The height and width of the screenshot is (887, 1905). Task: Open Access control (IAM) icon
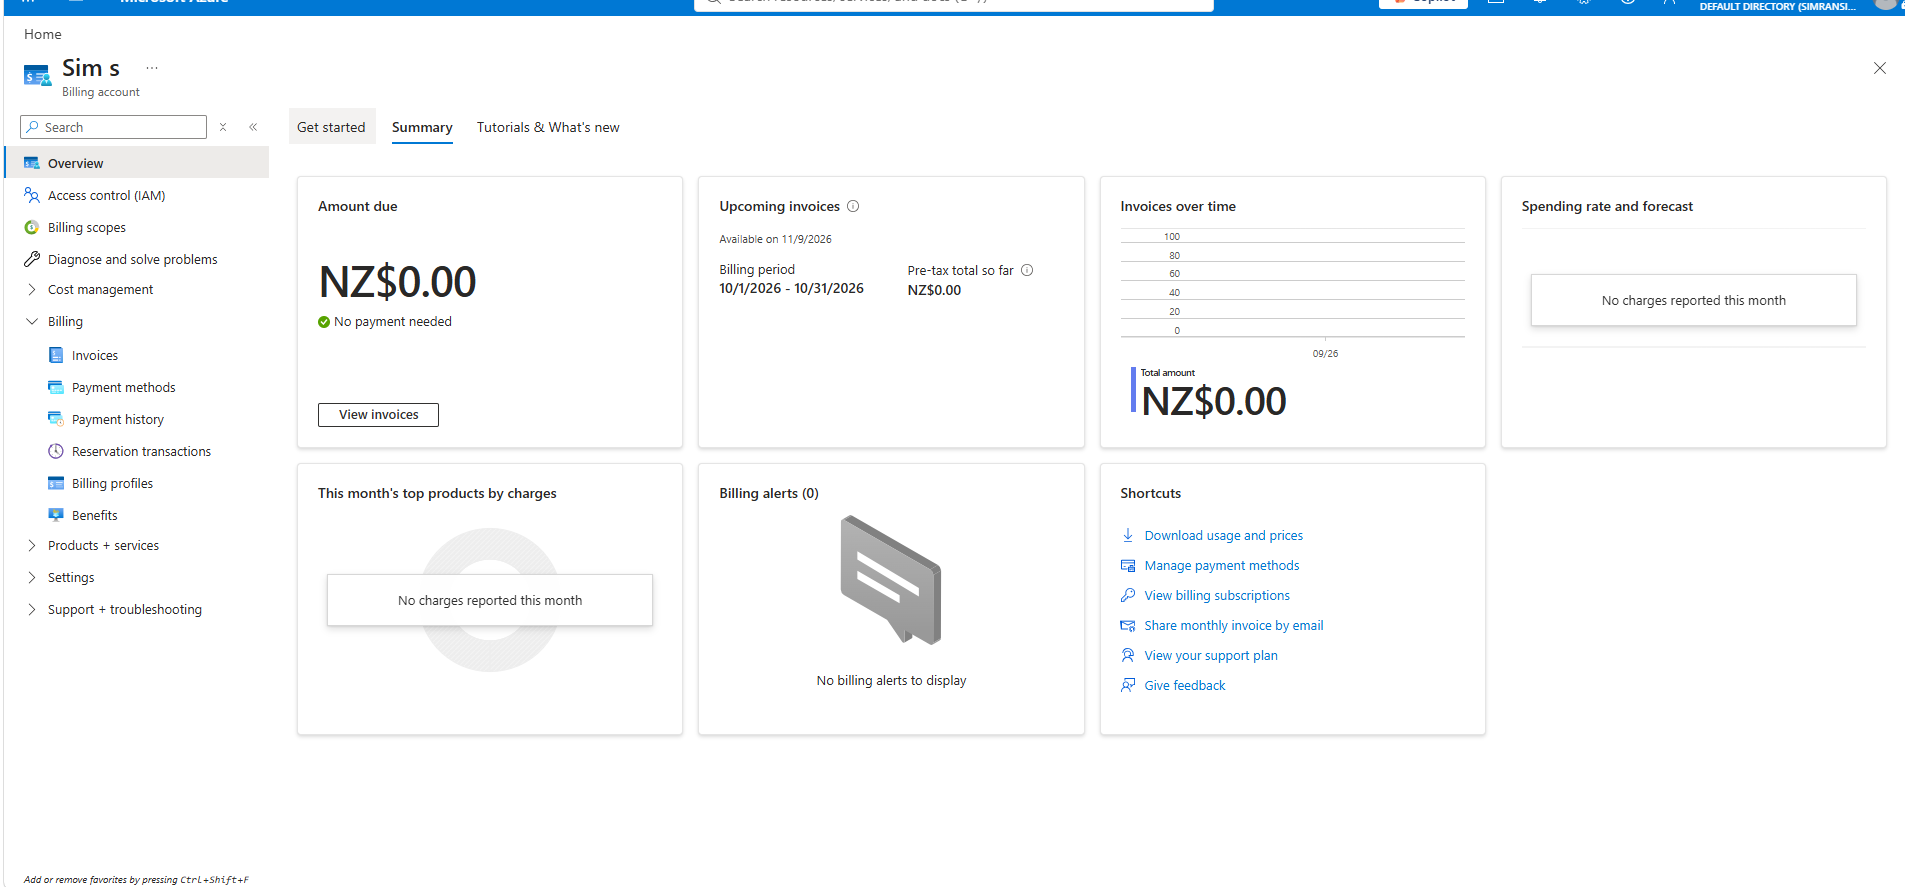point(32,195)
